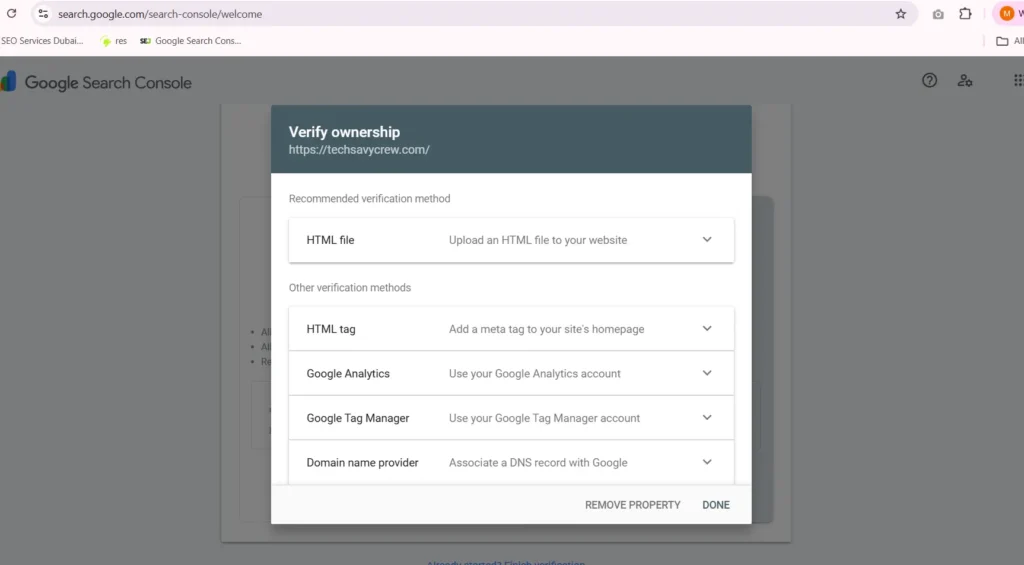1024x565 pixels.
Task: Click the REMOVE PROPERTY button
Action: (632, 504)
